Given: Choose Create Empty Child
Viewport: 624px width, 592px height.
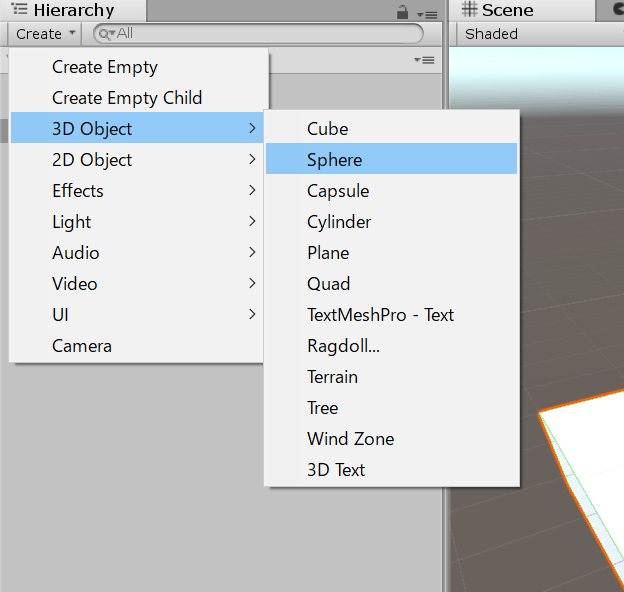Looking at the screenshot, I should point(127,98).
